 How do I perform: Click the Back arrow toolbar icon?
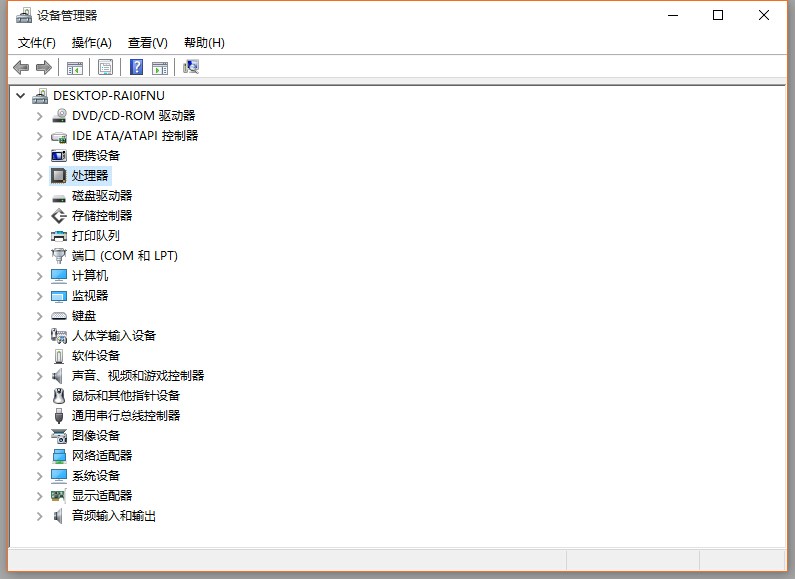pyautogui.click(x=21, y=67)
